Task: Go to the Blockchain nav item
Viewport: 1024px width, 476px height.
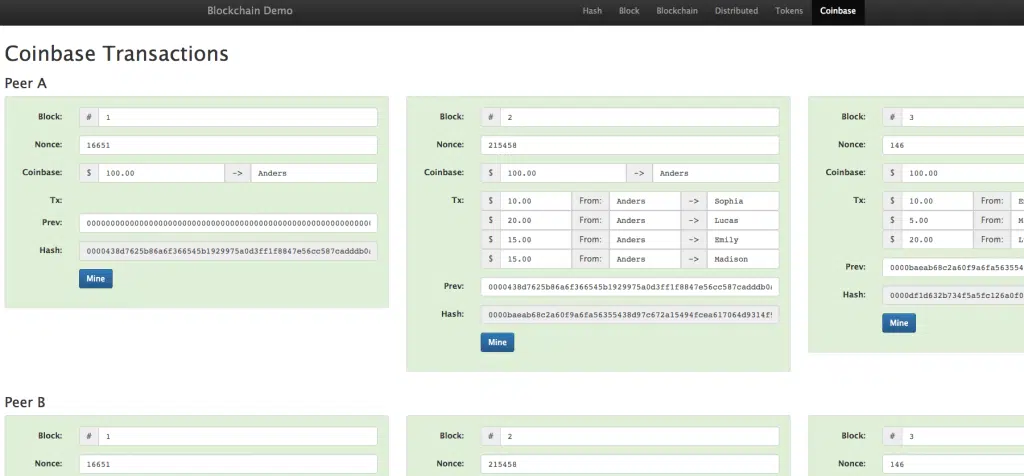Action: click(x=677, y=11)
